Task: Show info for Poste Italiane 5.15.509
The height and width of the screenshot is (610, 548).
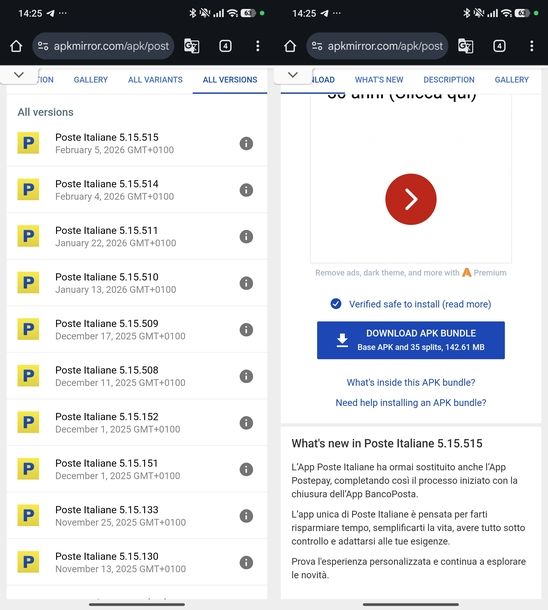Action: coord(246,330)
